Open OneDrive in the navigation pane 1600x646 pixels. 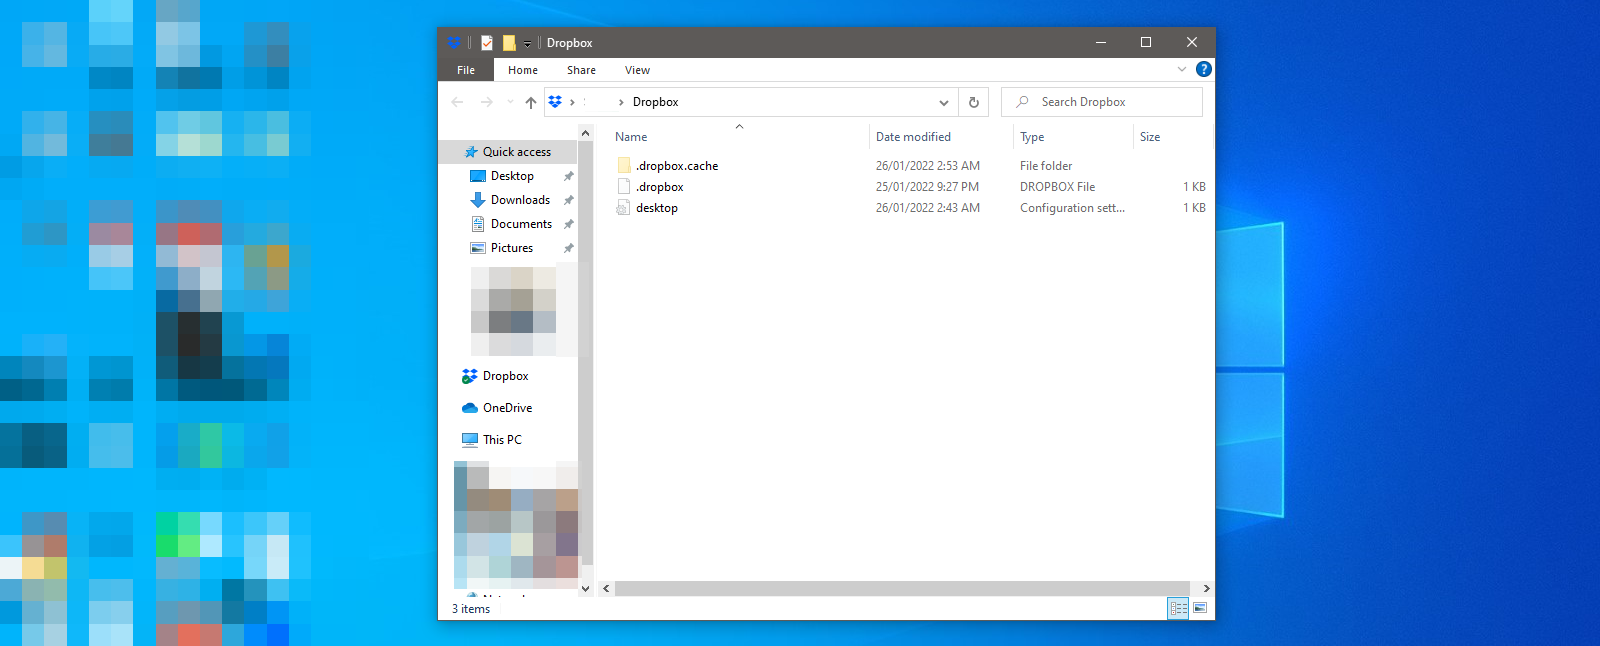coord(507,408)
